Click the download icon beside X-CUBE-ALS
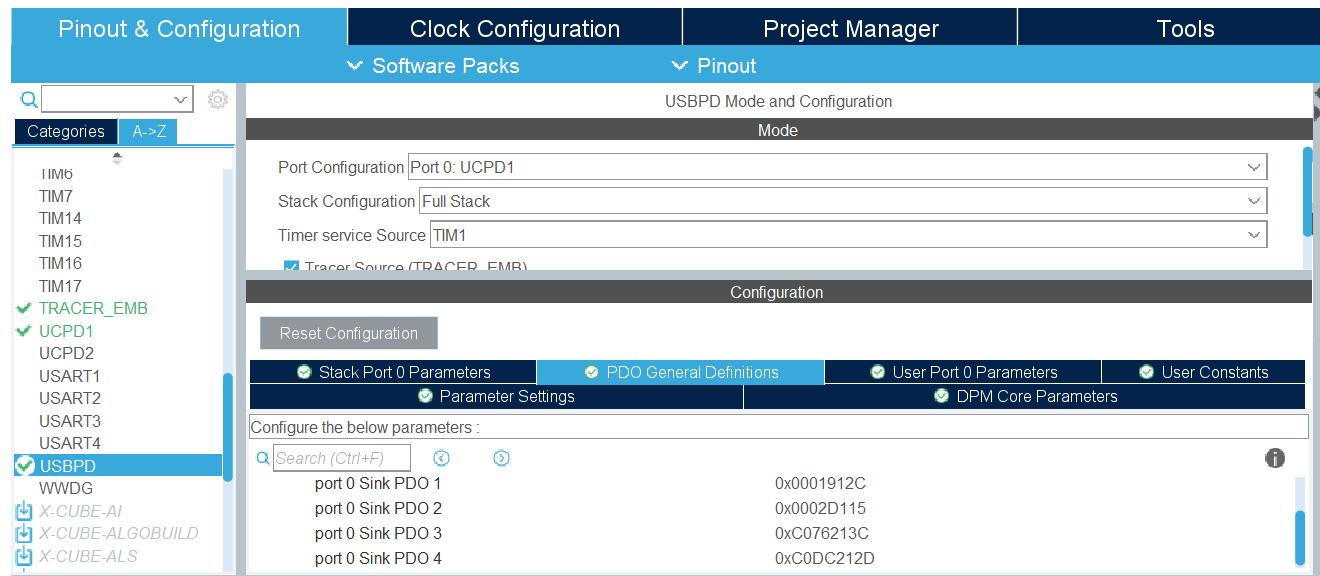Image resolution: width=1320 pixels, height=576 pixels. pyautogui.click(x=22, y=556)
